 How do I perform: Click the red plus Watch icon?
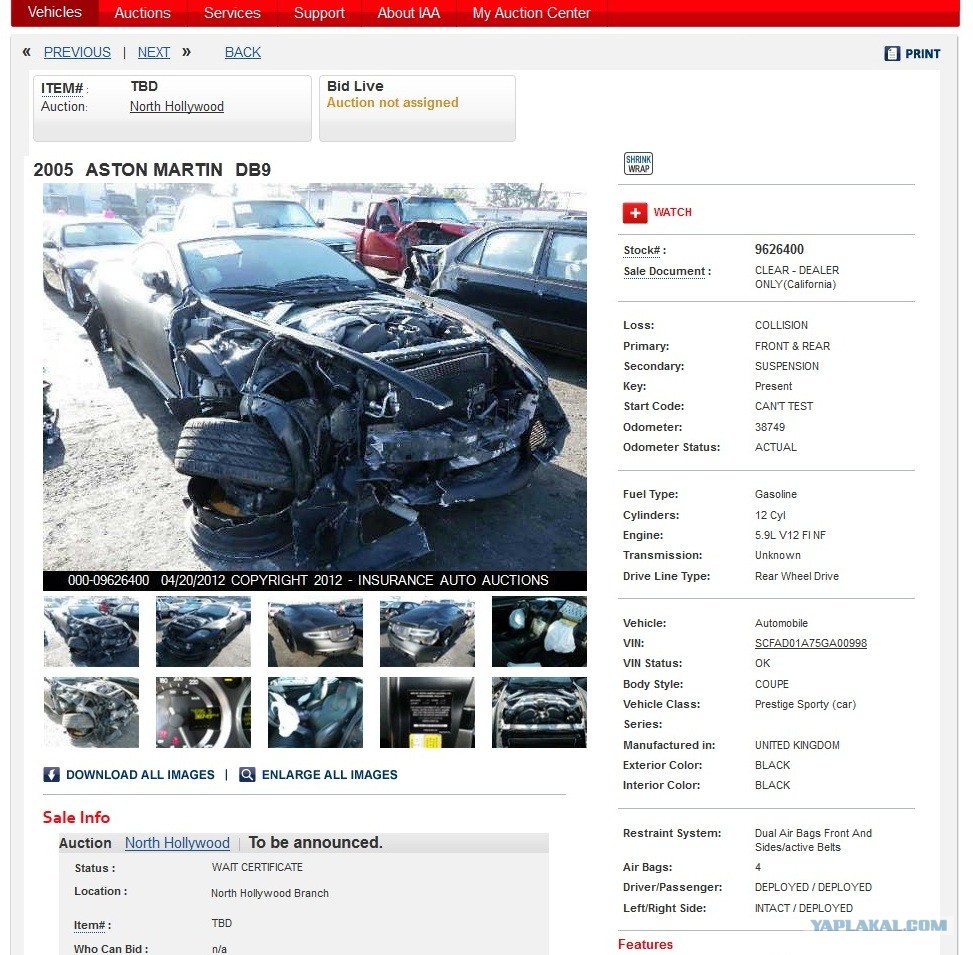635,213
